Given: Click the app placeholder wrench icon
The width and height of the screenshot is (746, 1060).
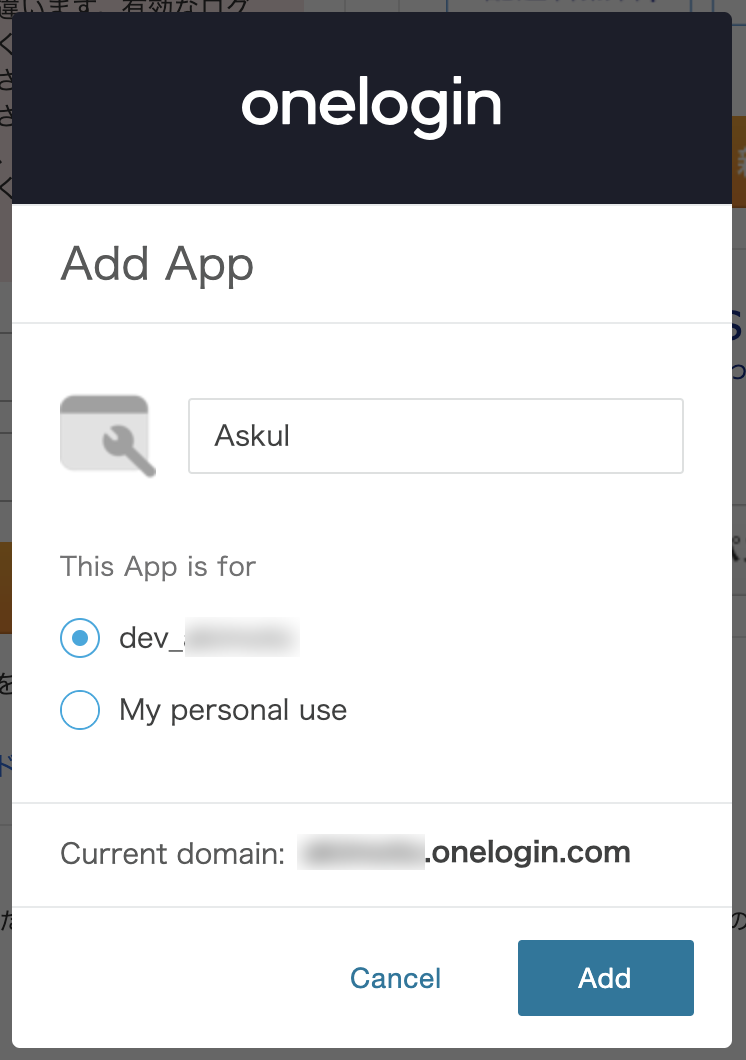Looking at the screenshot, I should 129,452.
